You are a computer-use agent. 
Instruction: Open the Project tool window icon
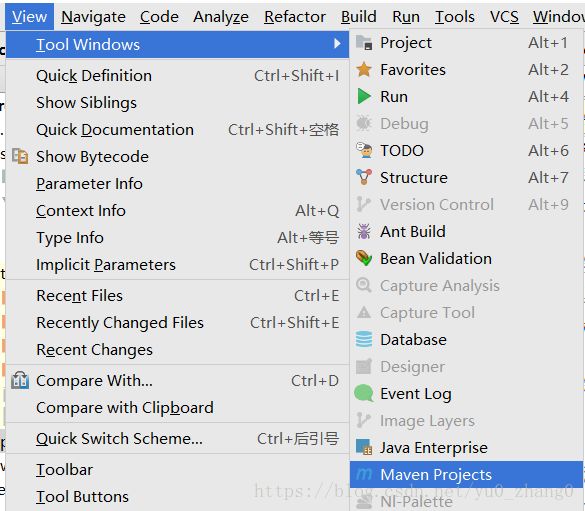(x=364, y=43)
